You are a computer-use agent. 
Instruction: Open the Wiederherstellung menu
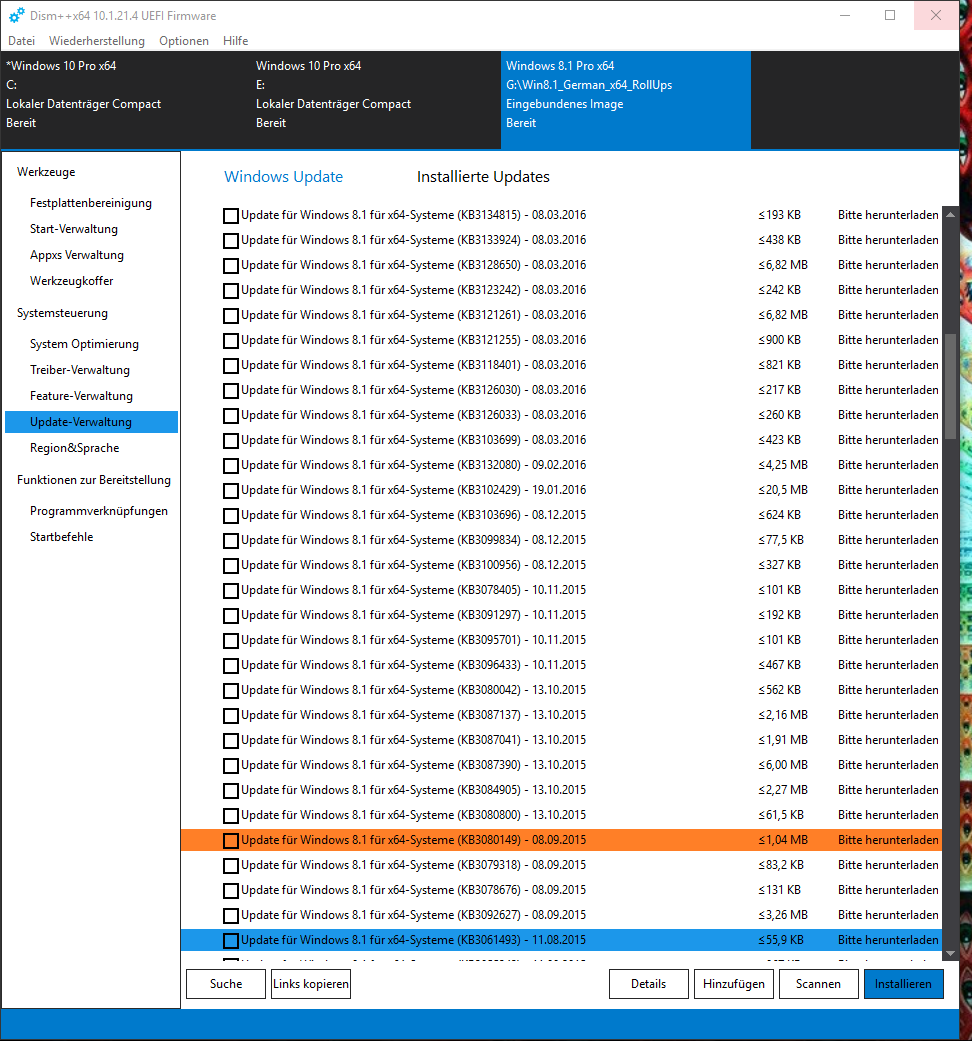[97, 40]
